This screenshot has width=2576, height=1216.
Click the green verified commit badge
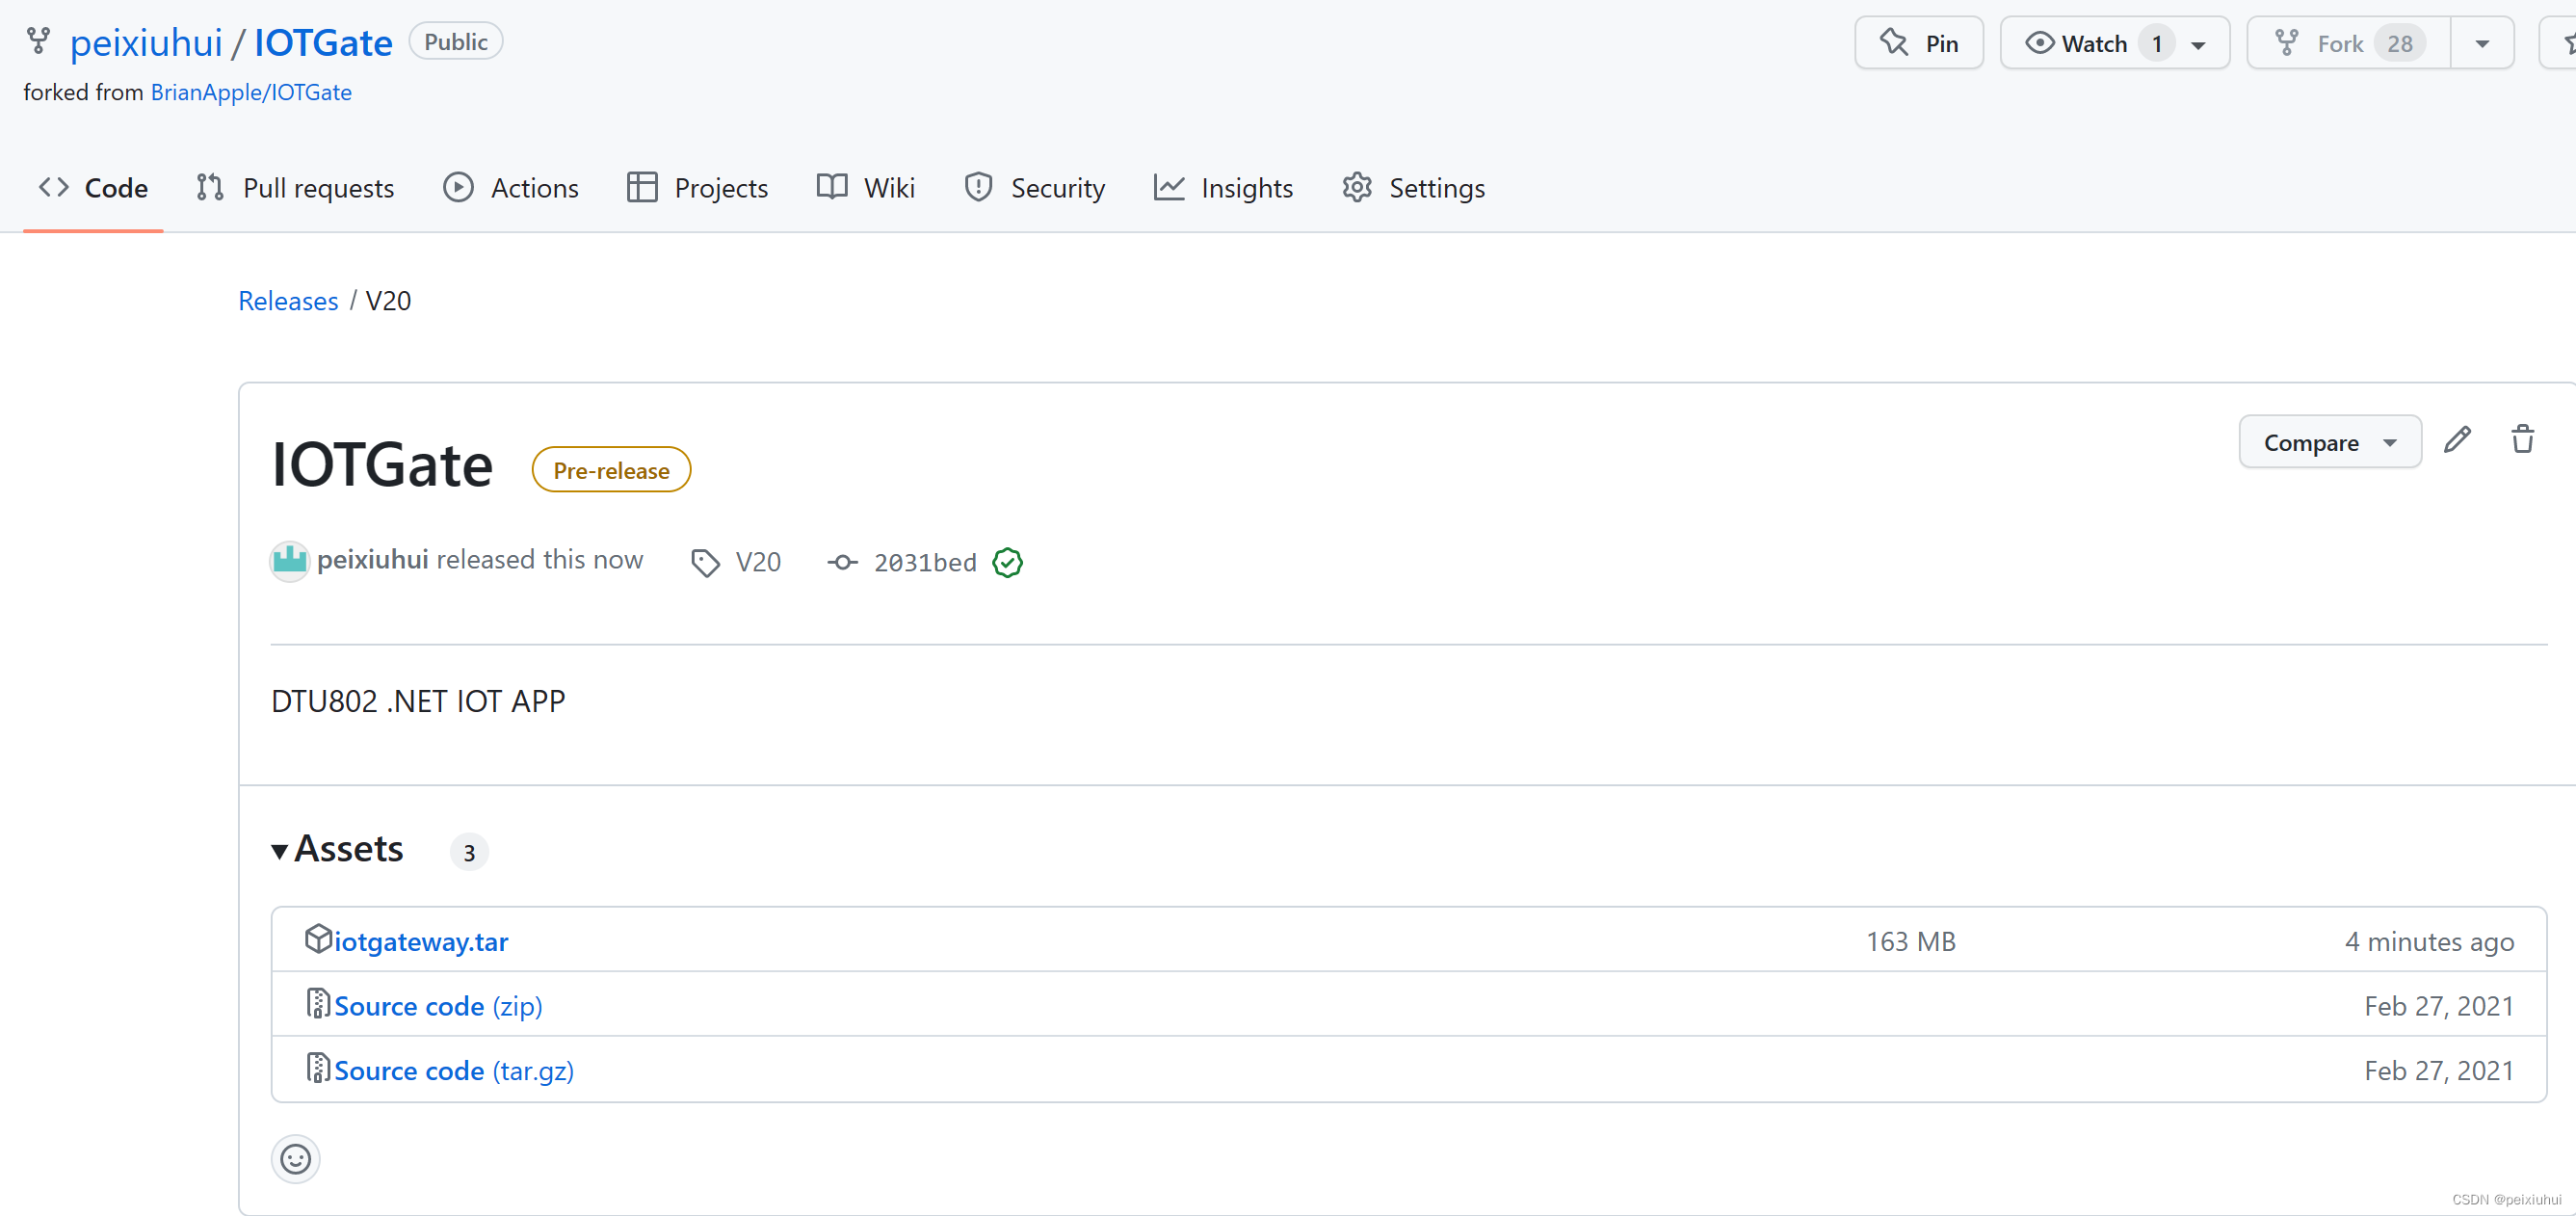coord(1007,563)
